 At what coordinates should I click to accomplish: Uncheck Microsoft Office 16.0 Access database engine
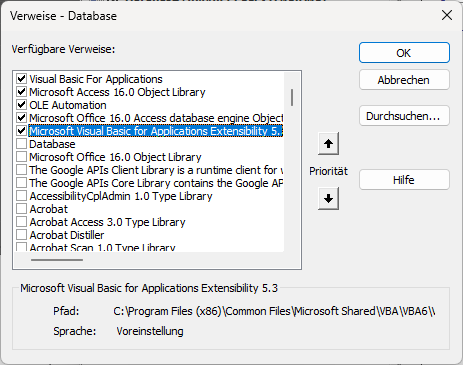[x=22, y=118]
